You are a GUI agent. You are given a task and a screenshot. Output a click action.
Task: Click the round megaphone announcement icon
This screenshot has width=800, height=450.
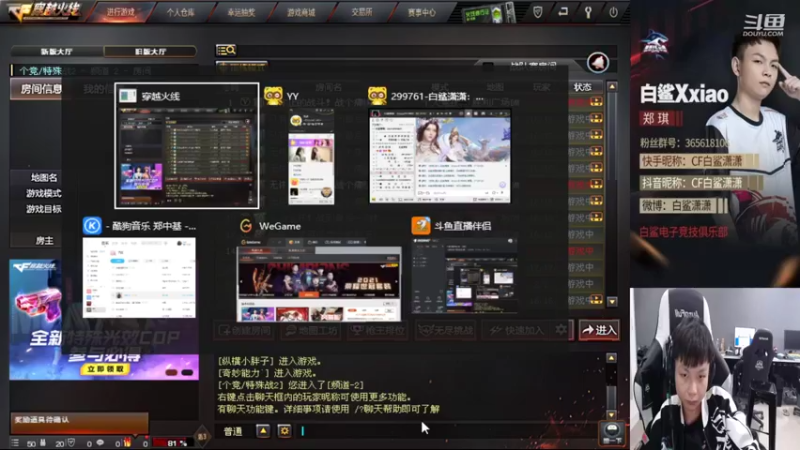tap(597, 63)
